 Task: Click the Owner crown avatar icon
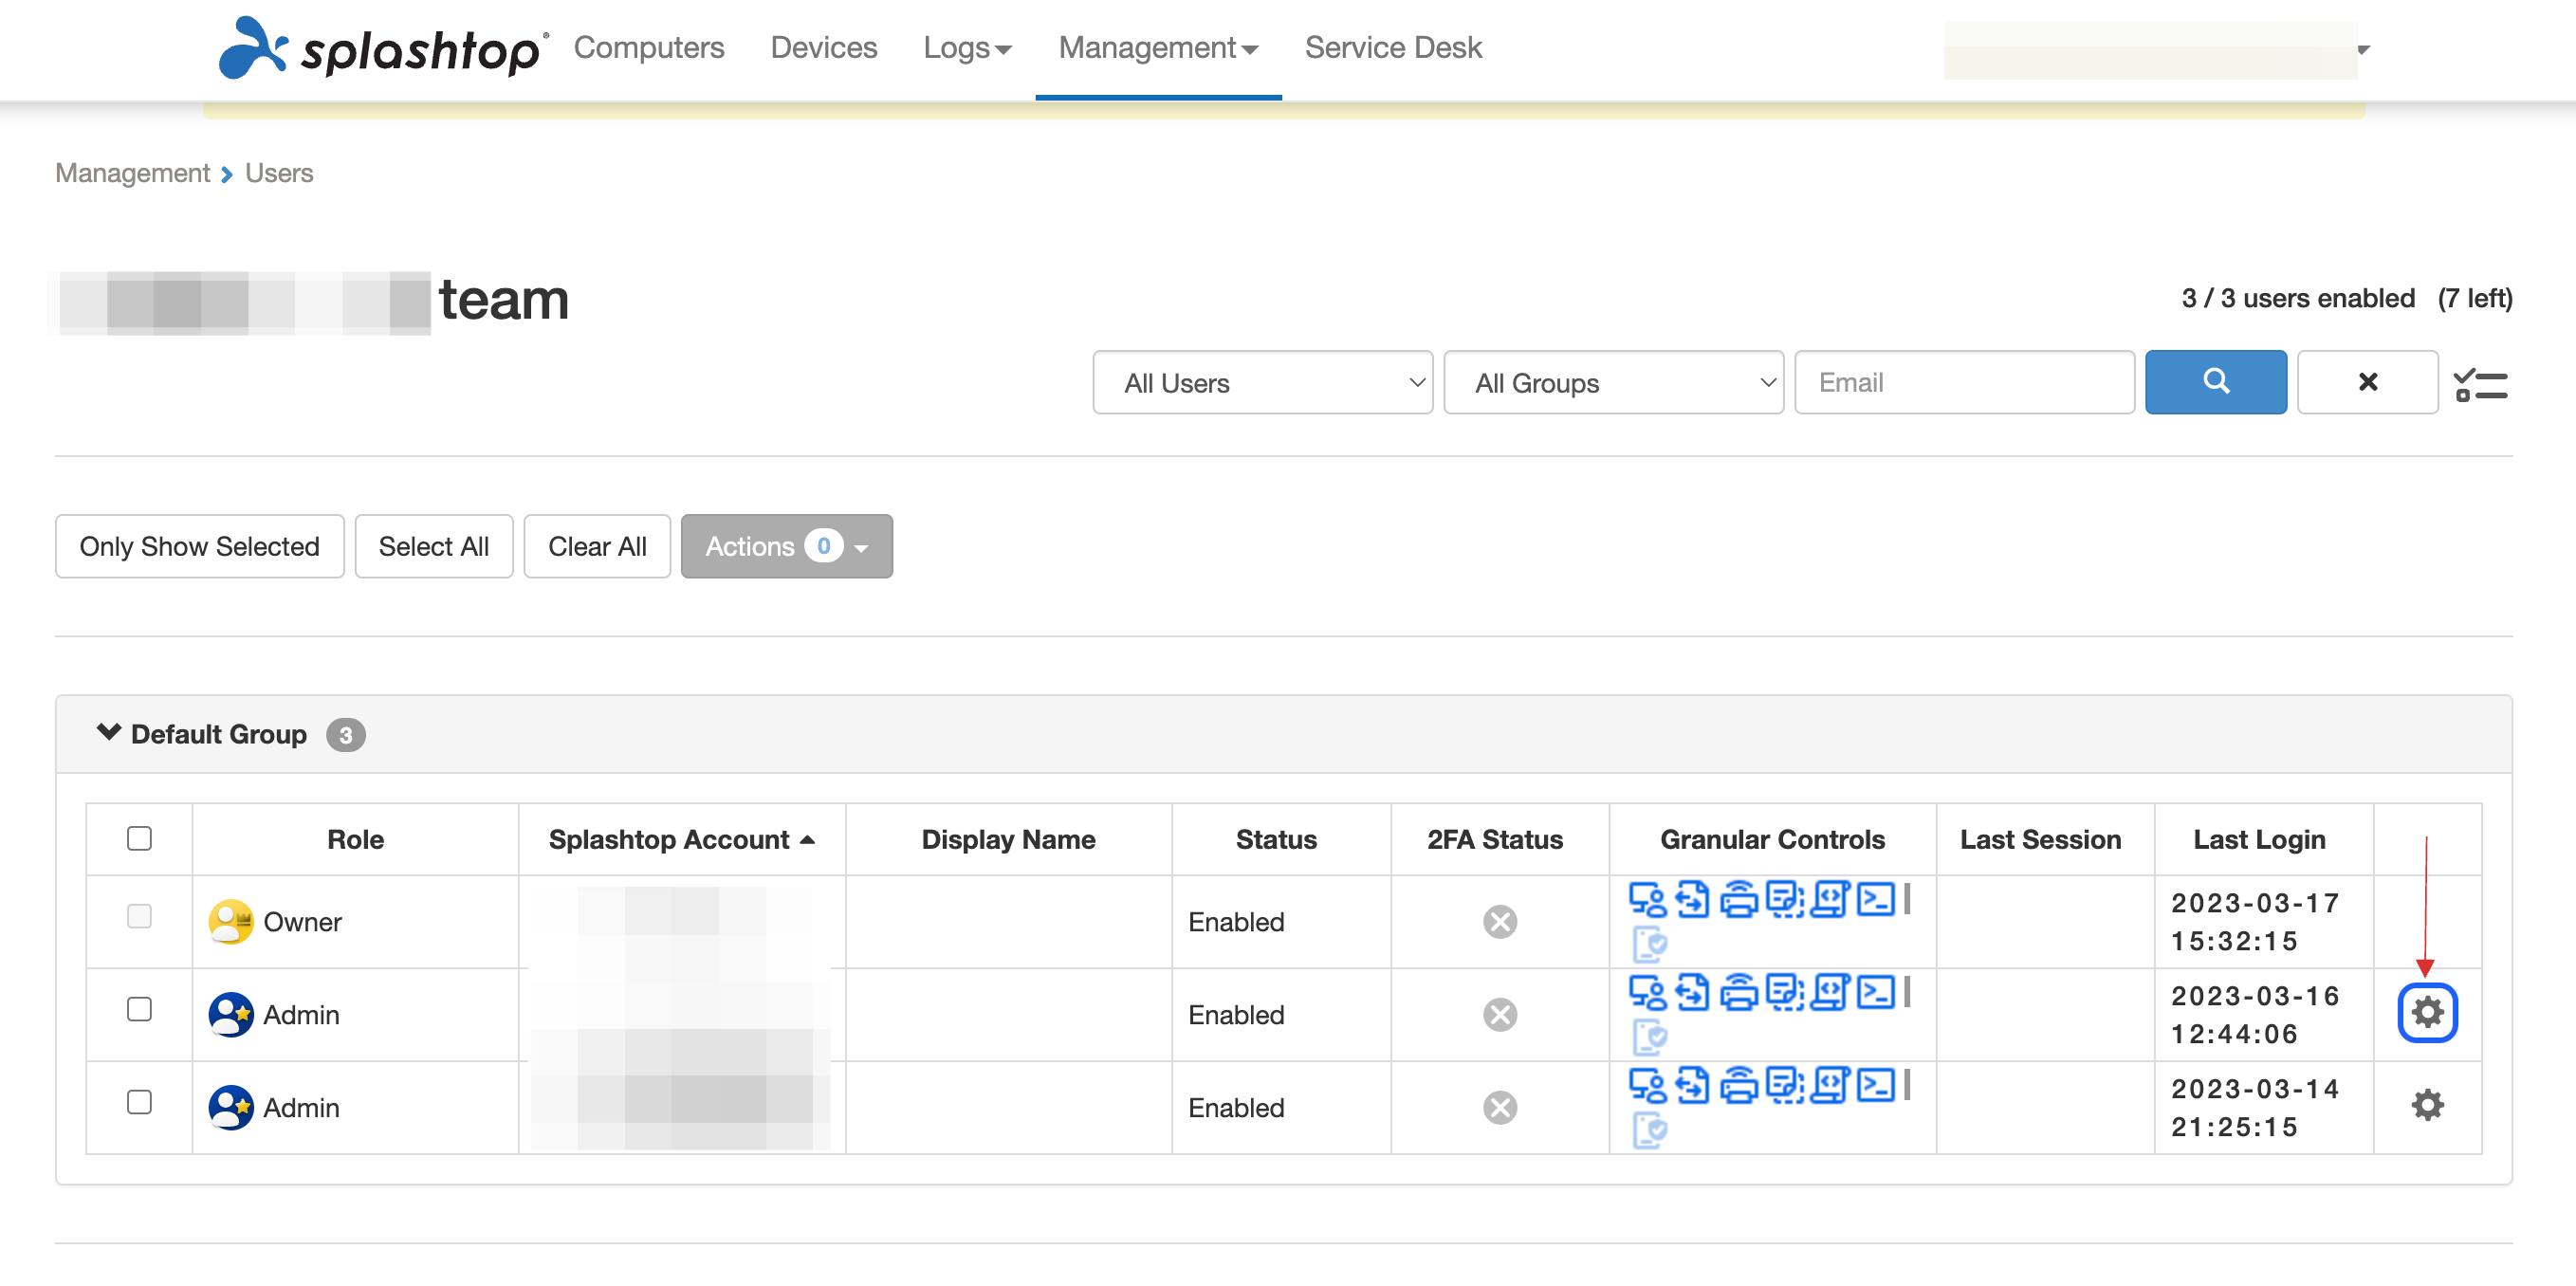pos(230,921)
